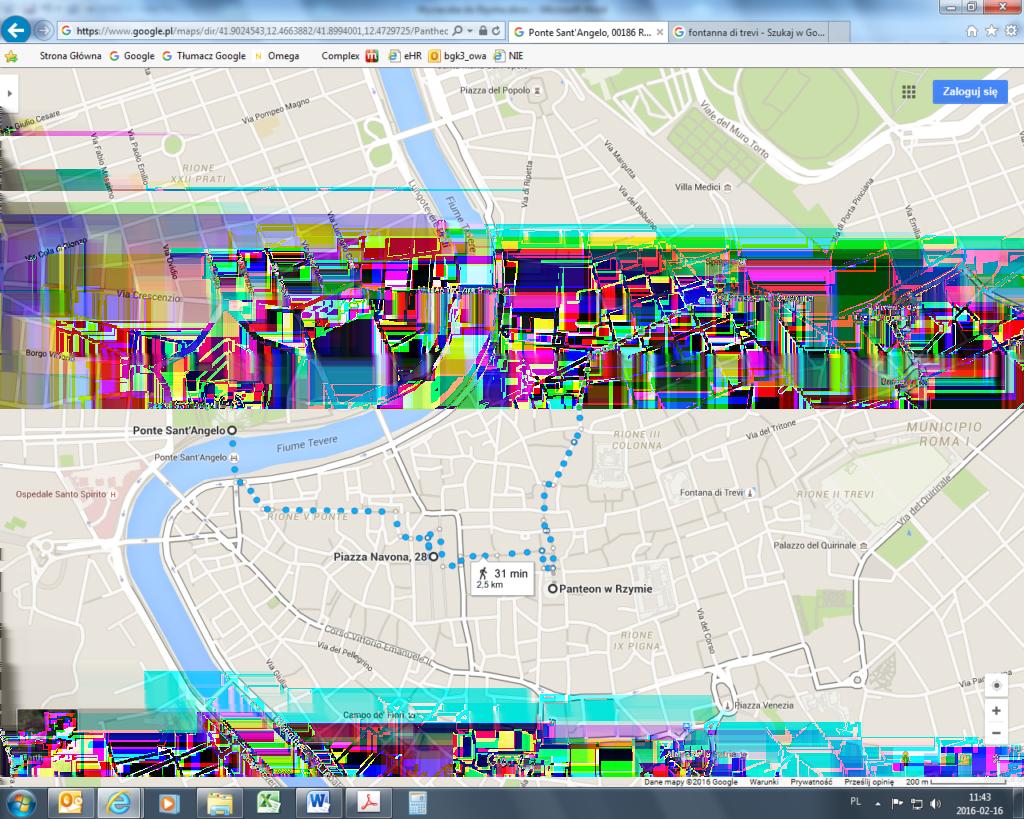Open Prywatność privacy link

(811, 782)
